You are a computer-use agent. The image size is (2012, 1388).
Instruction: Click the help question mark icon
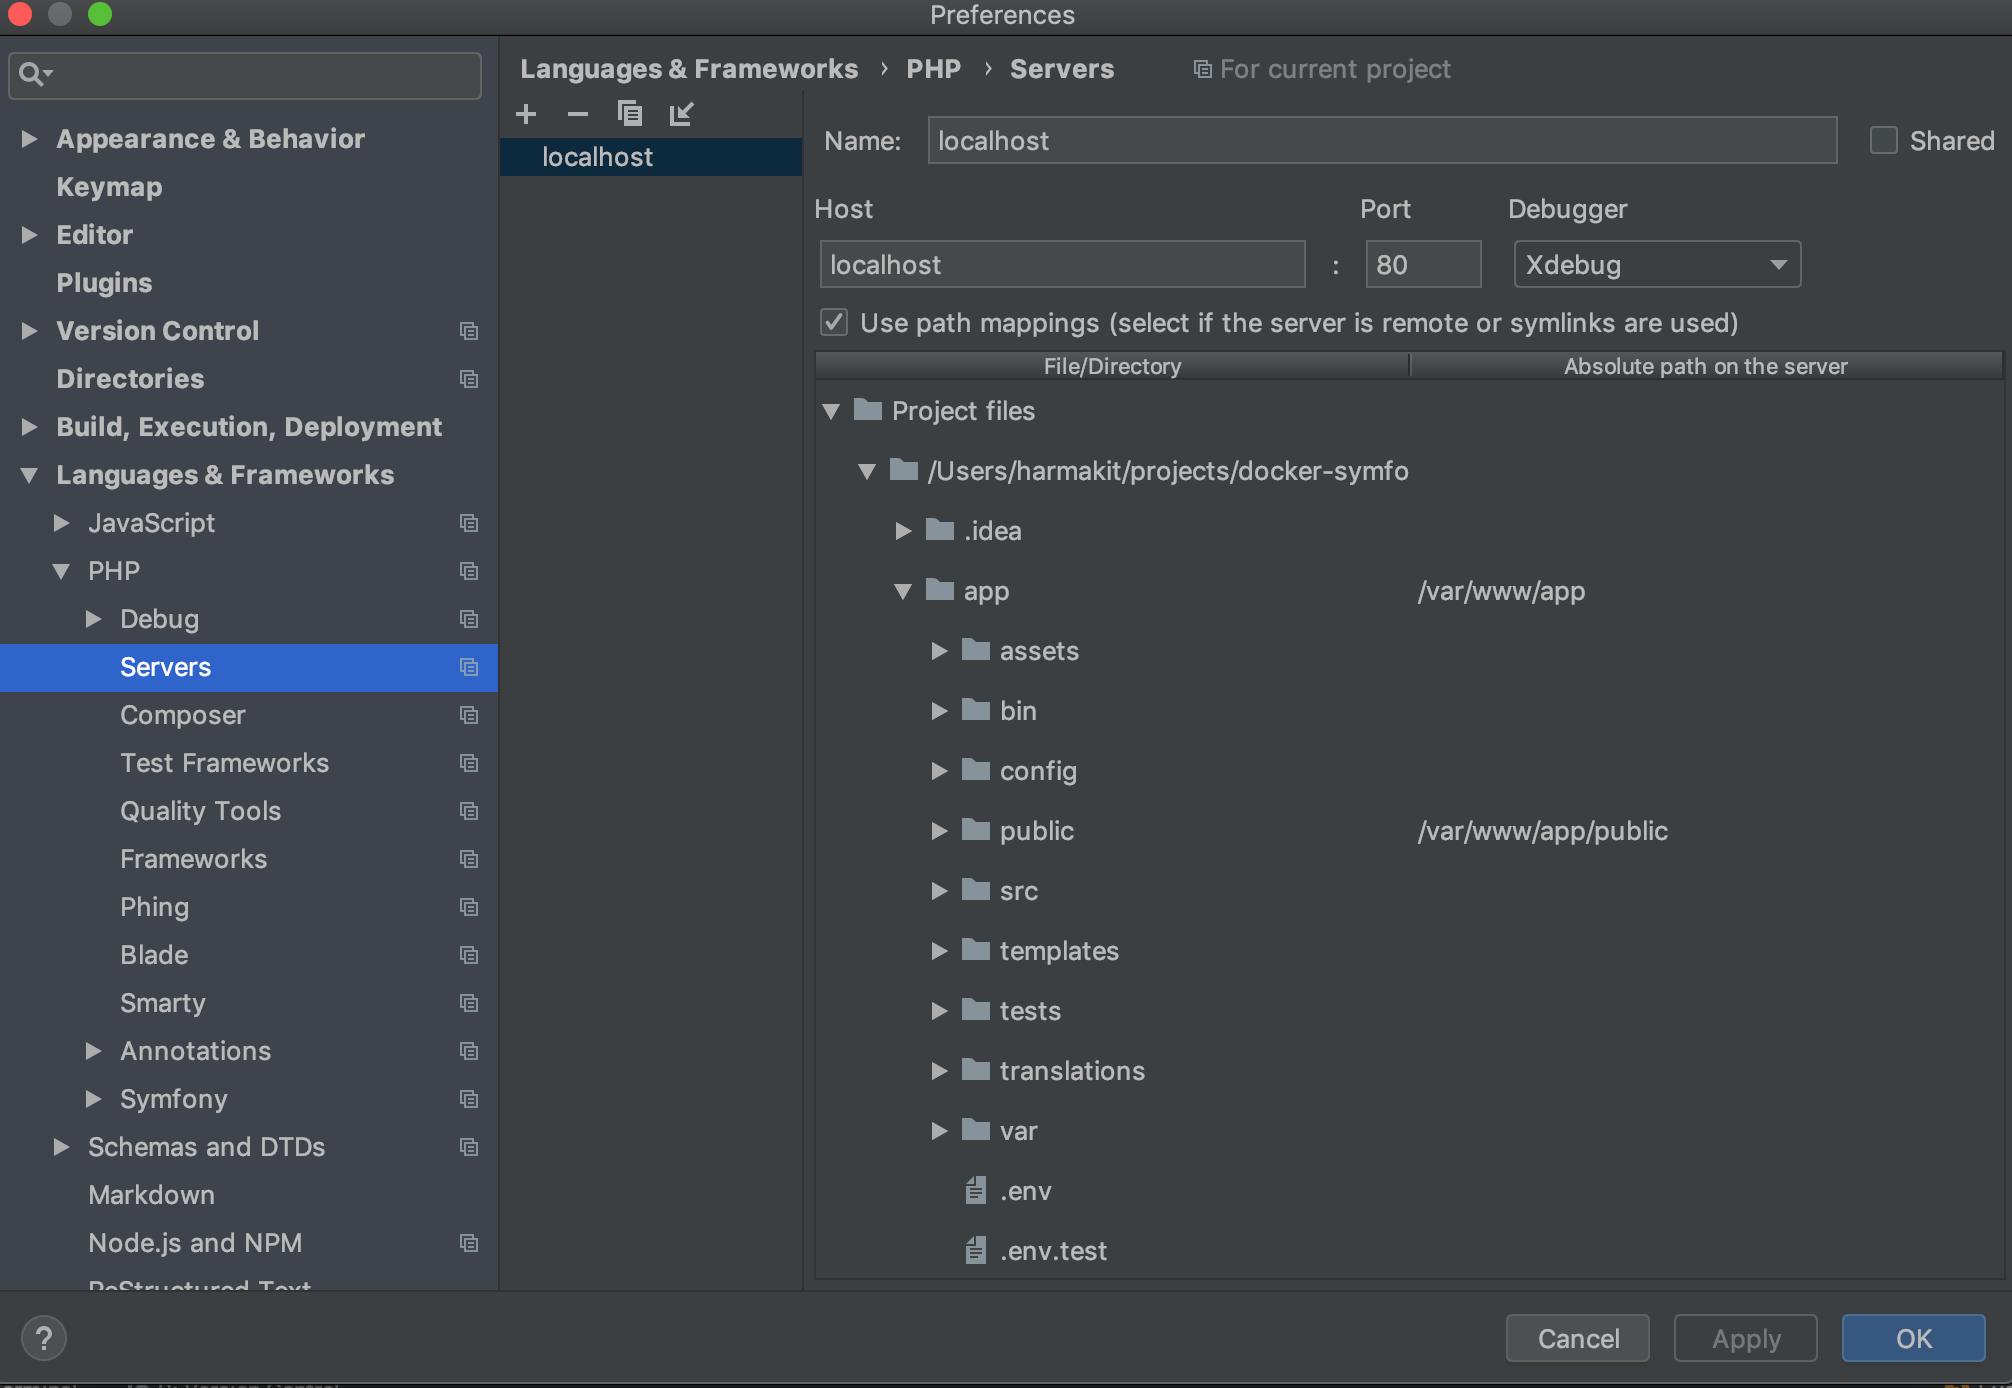(44, 1338)
